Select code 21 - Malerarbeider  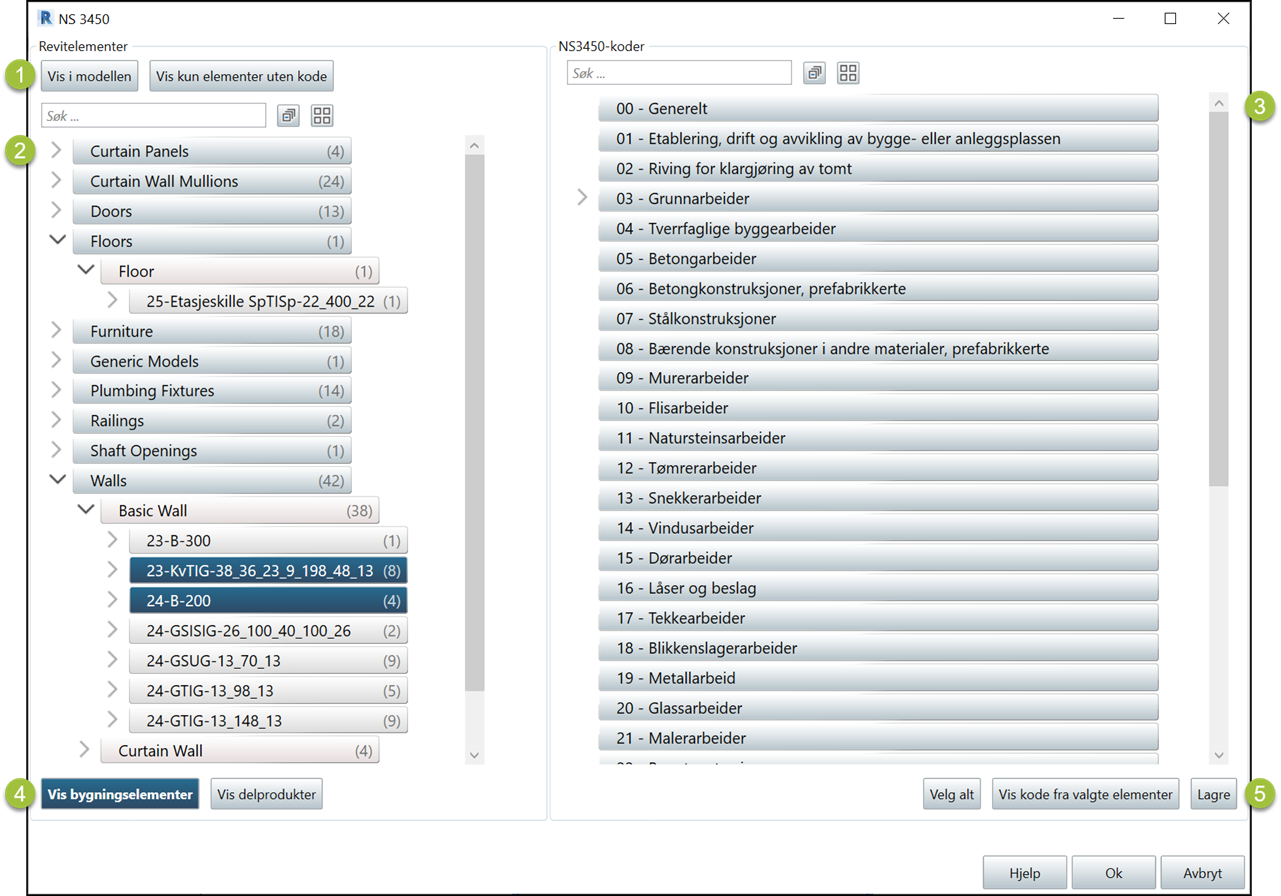pos(878,738)
